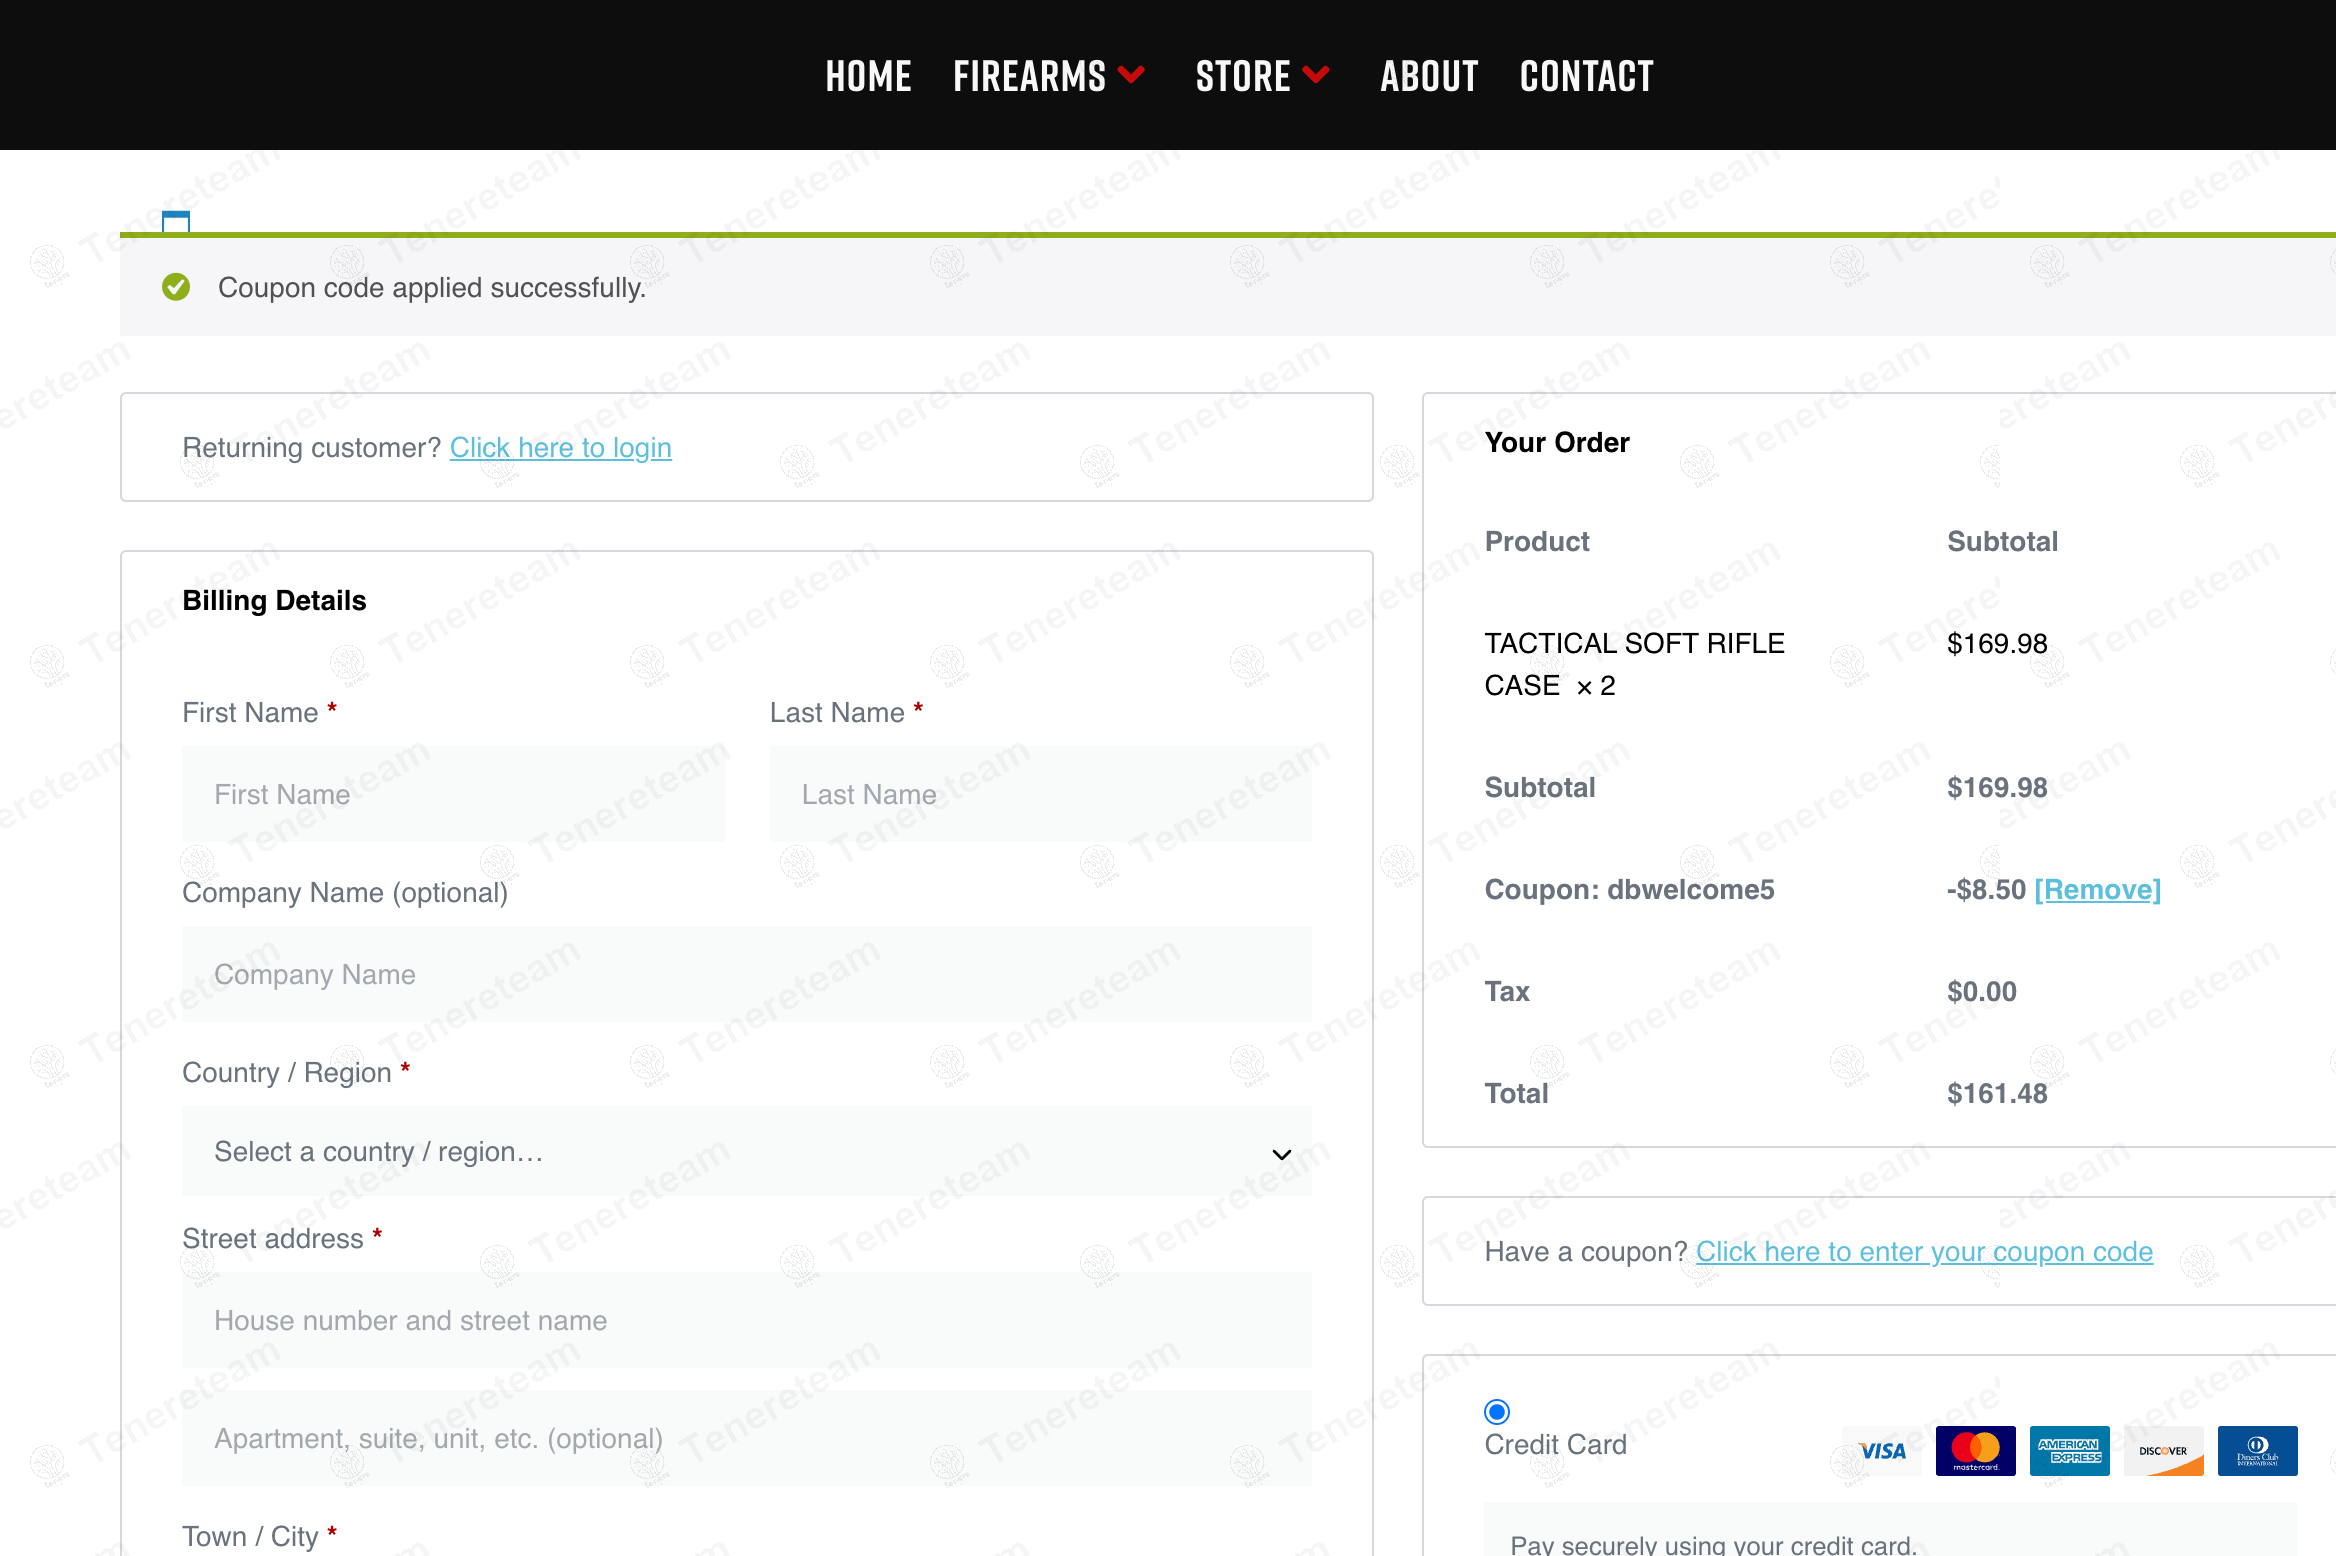Viewport: 2336px width, 1556px height.
Task: Click the Total amount $161.48
Action: (x=1997, y=1094)
